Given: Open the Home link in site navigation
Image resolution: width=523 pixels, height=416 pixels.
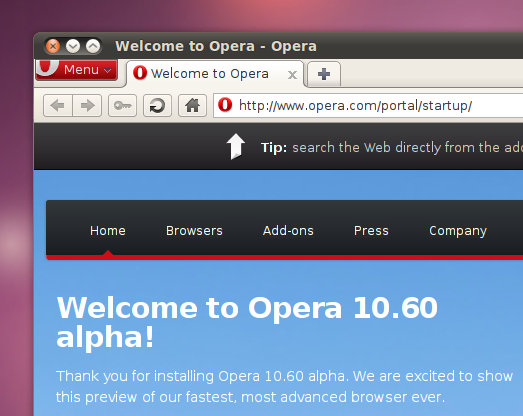Looking at the screenshot, I should coord(108,231).
